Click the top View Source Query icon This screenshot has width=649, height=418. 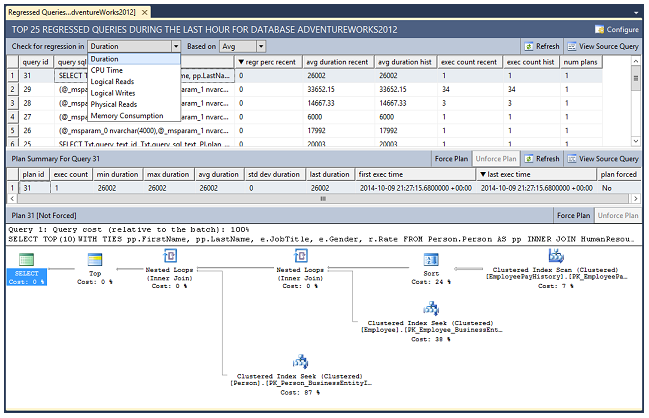coord(572,46)
